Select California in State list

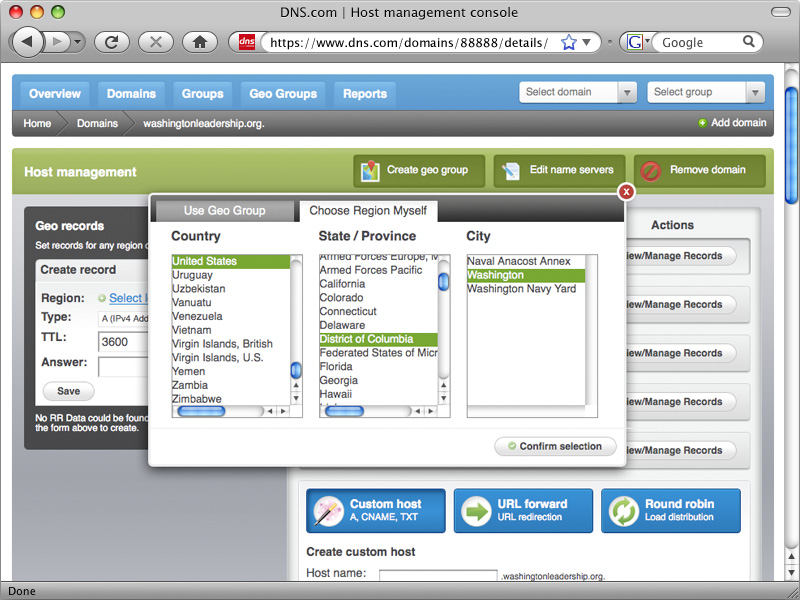point(378,284)
